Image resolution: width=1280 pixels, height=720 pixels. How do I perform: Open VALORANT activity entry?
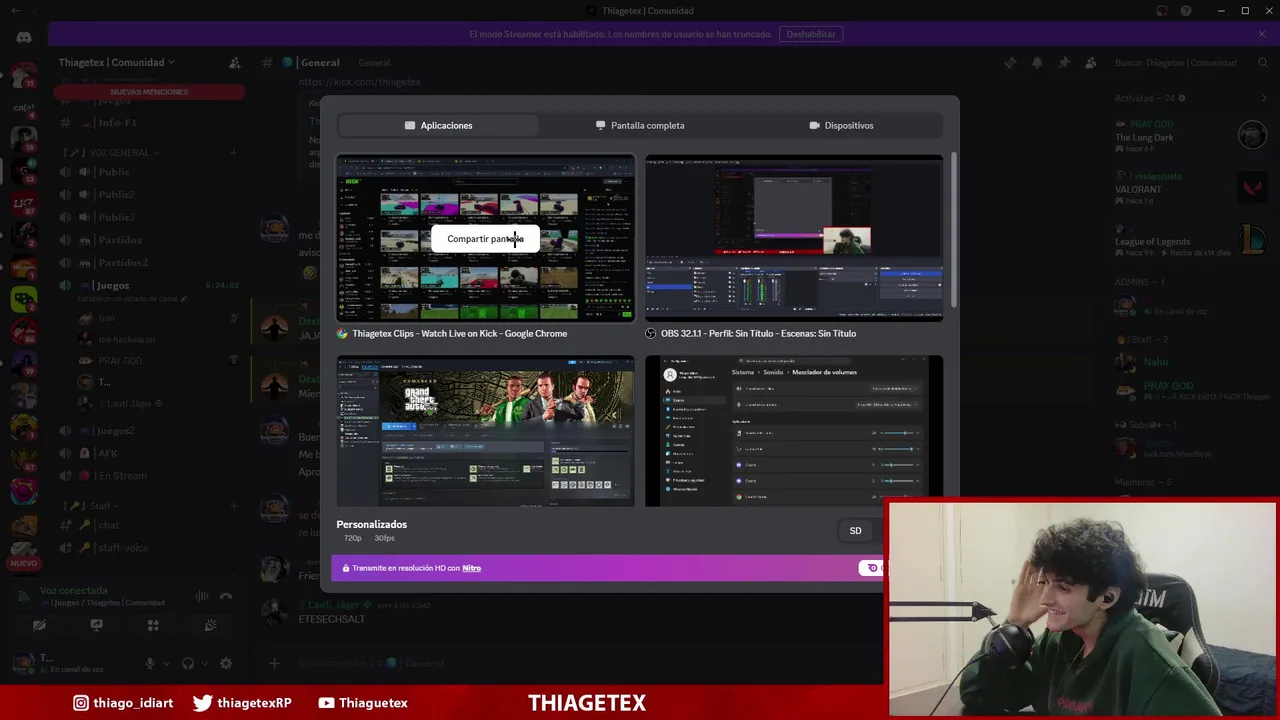(1191, 188)
